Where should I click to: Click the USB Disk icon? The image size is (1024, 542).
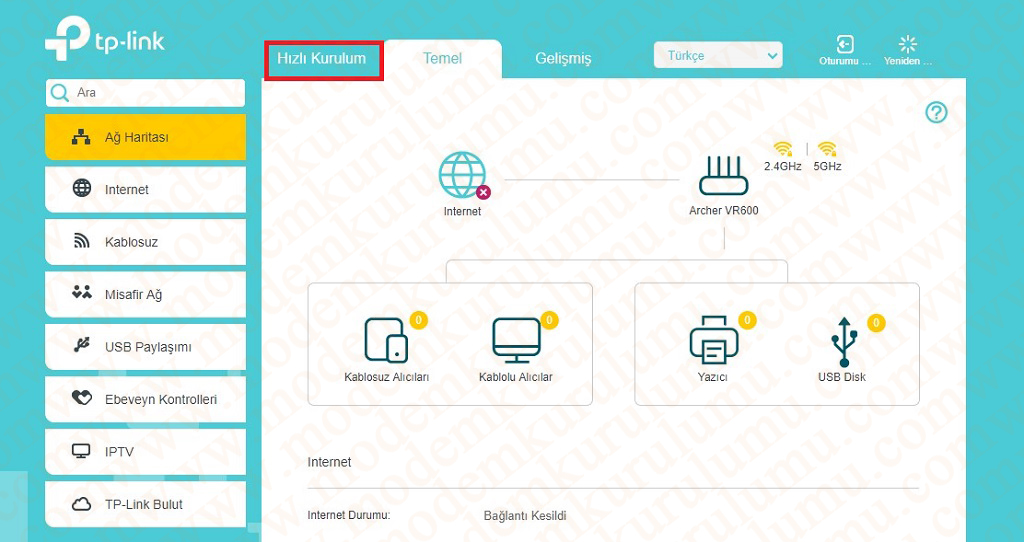pos(844,342)
